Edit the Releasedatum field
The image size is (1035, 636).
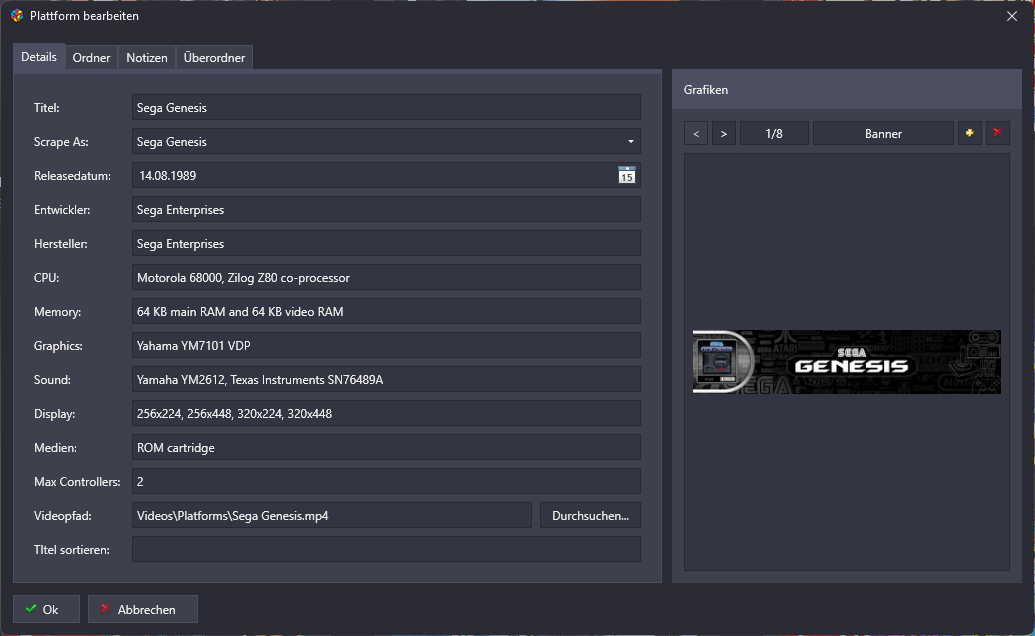click(x=386, y=175)
